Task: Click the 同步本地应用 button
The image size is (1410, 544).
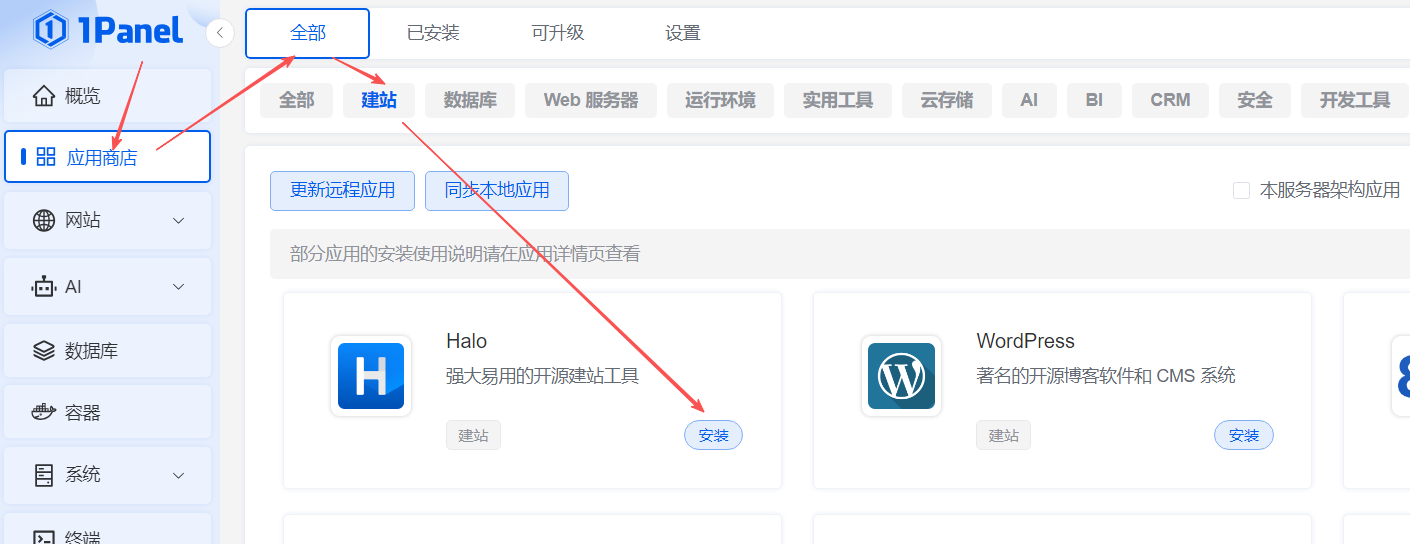Action: point(497,190)
